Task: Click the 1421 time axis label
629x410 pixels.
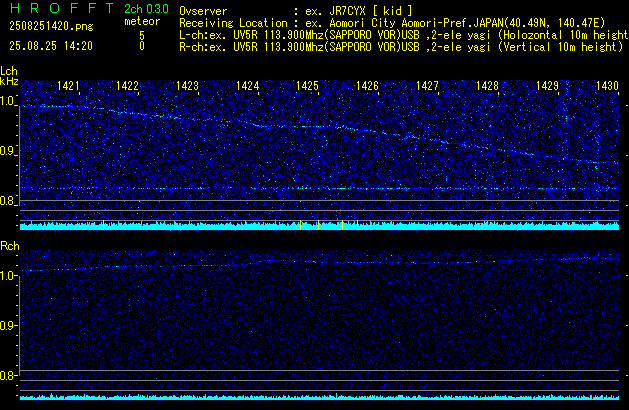Action: point(68,86)
